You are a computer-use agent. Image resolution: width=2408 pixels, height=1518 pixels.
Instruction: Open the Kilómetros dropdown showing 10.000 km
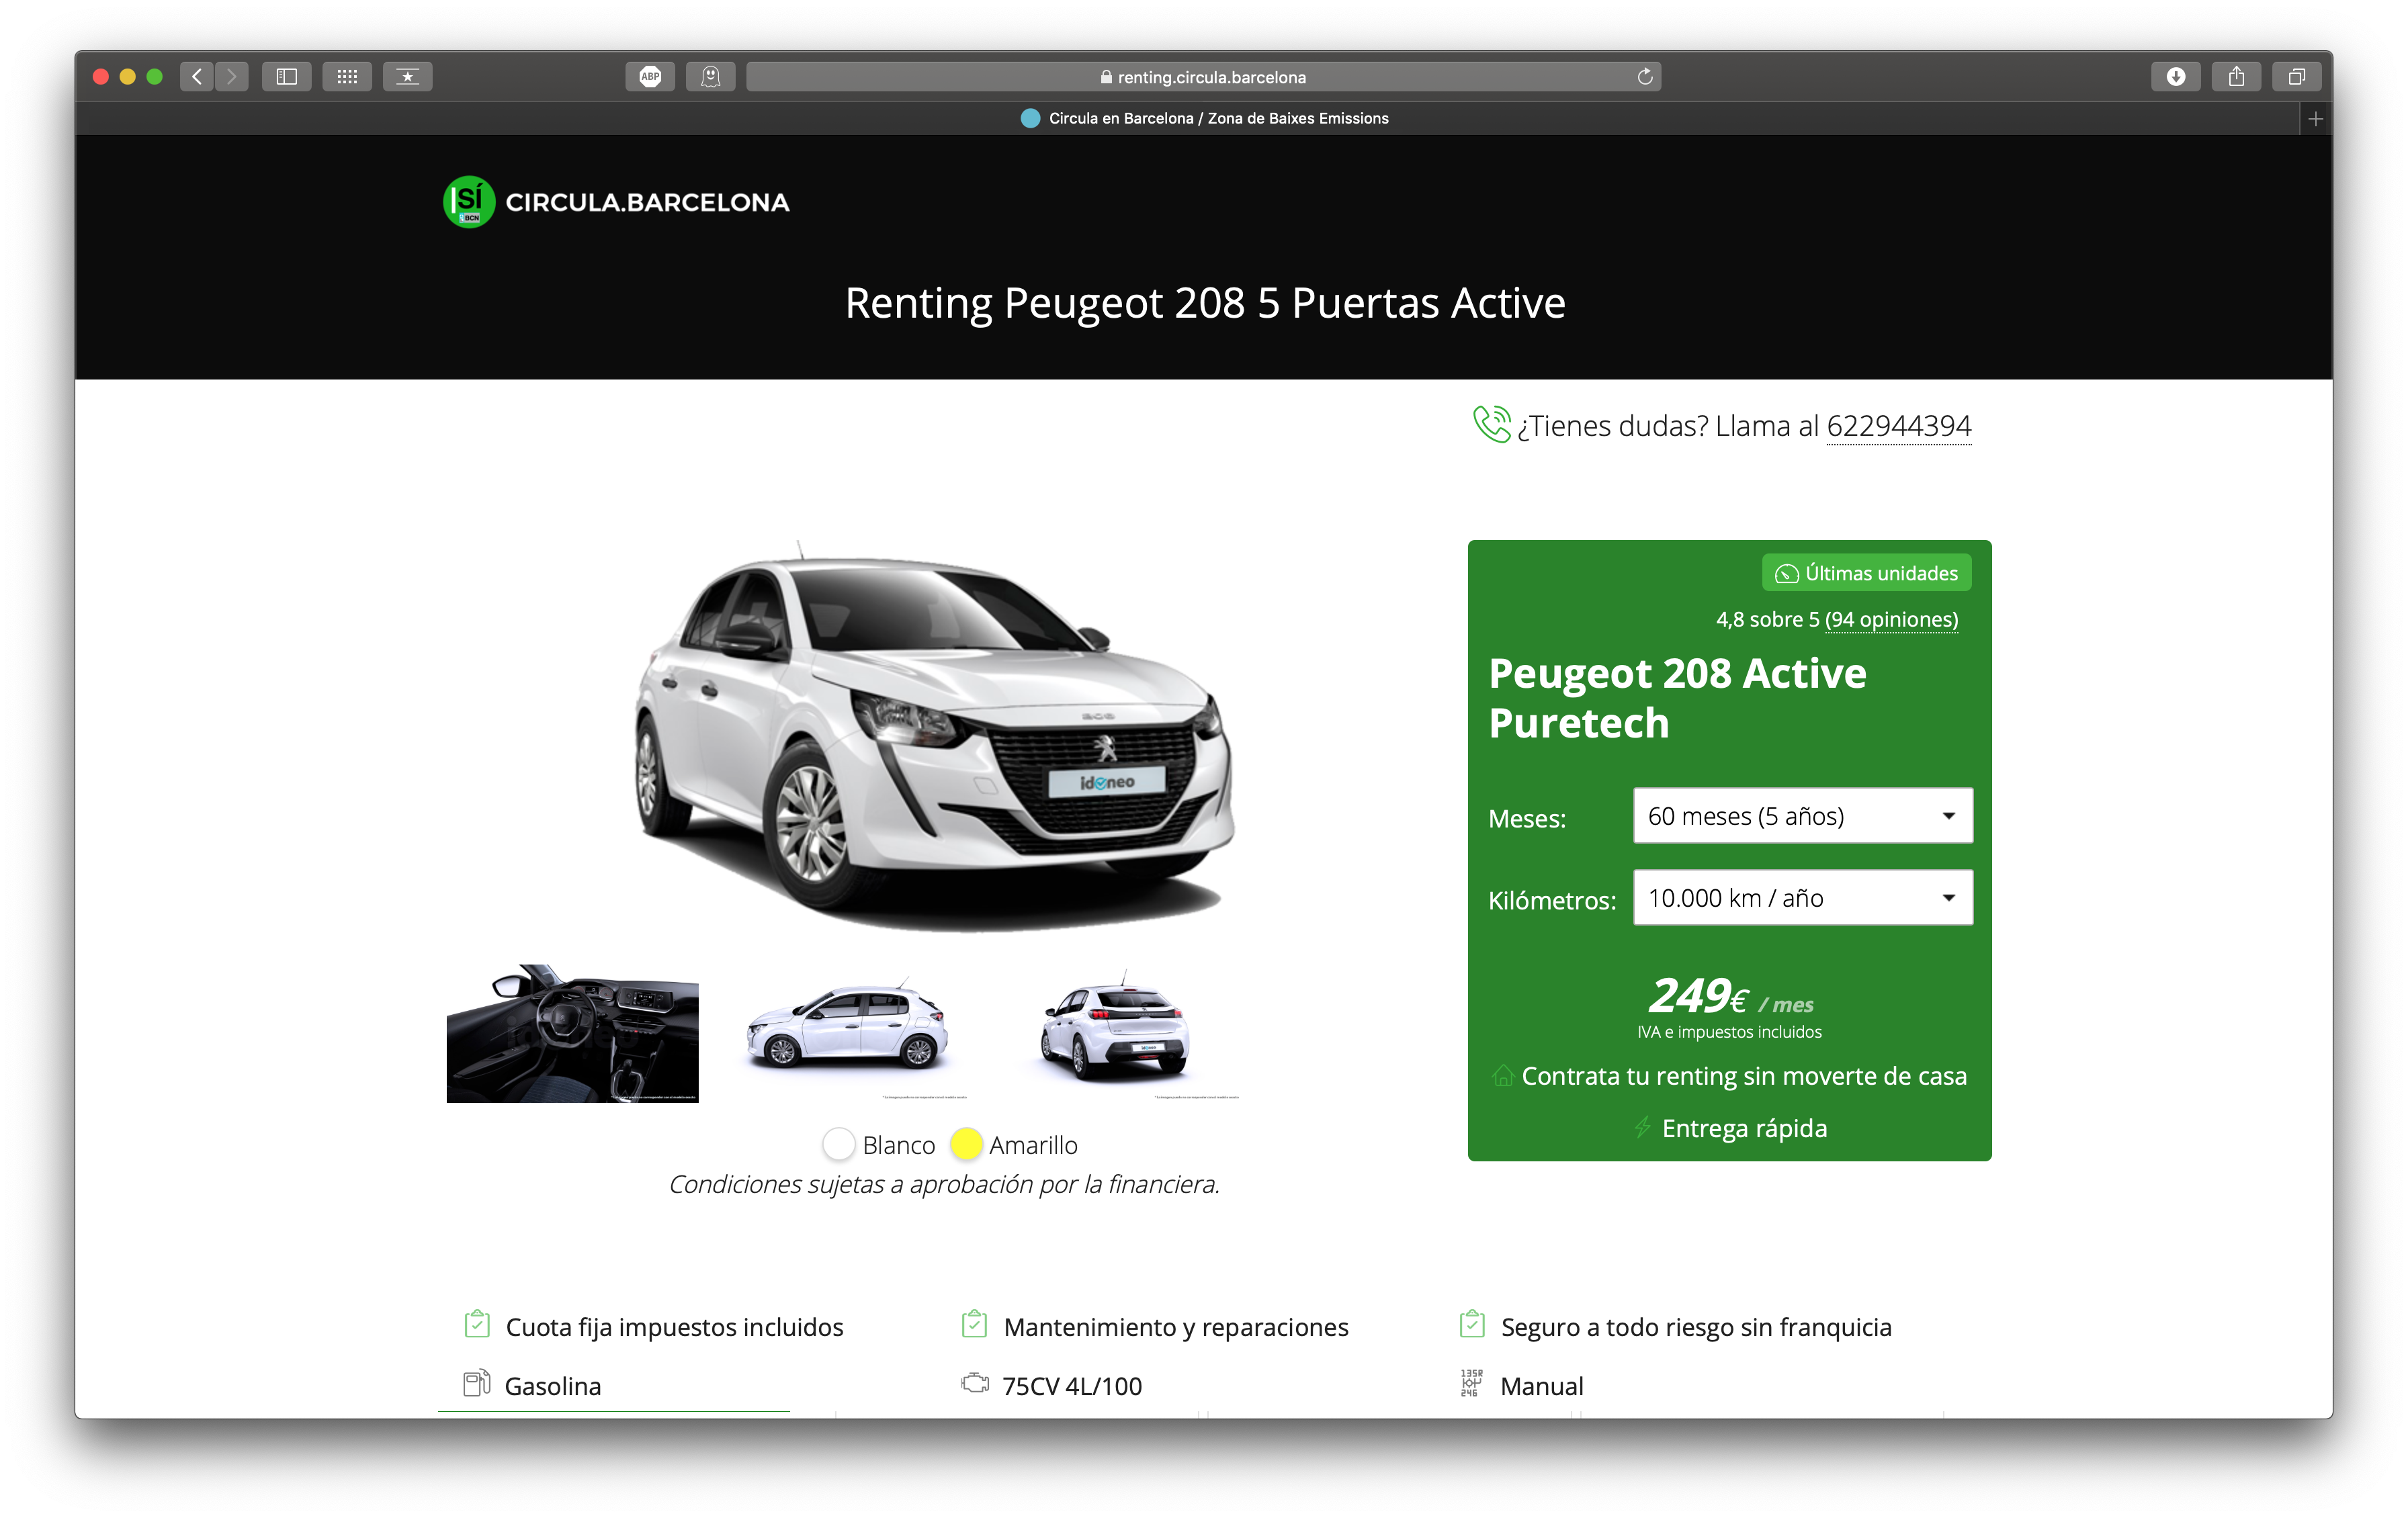click(x=1803, y=898)
